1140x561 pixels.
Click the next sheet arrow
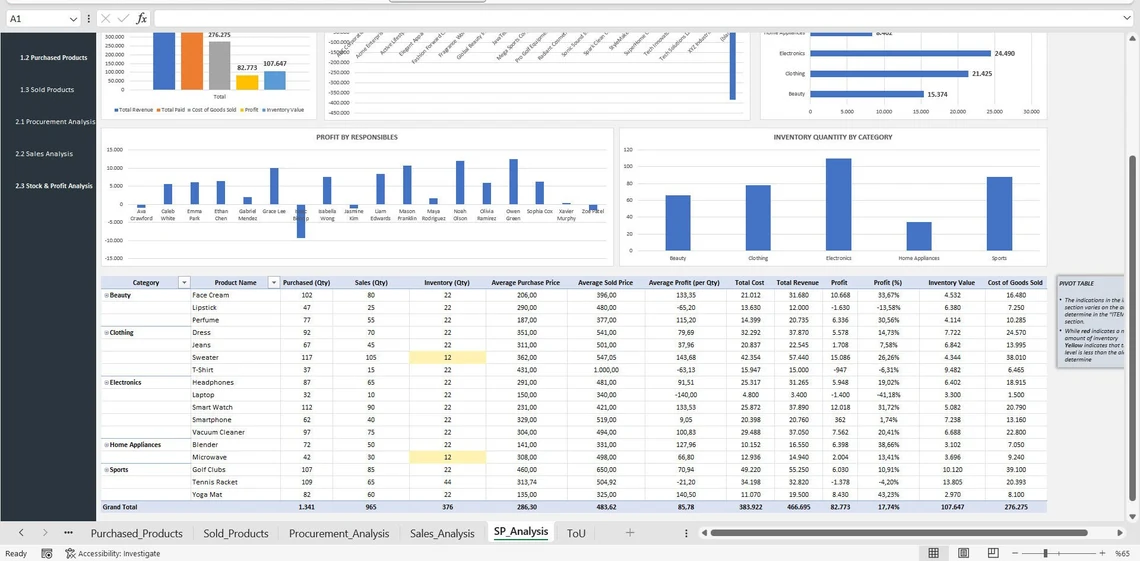[x=45, y=533]
